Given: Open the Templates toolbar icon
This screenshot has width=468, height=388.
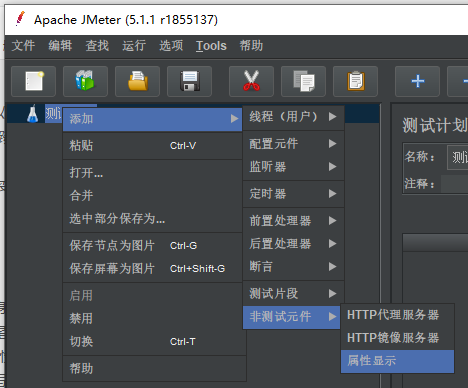Looking at the screenshot, I should click(x=85, y=81).
